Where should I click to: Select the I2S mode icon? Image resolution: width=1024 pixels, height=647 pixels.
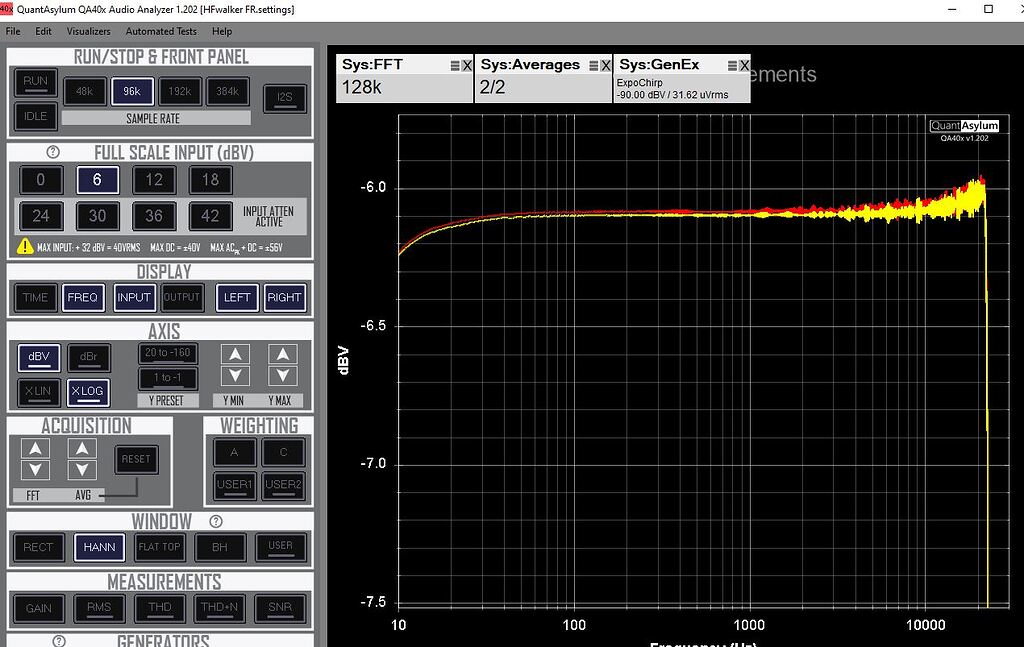tap(284, 99)
